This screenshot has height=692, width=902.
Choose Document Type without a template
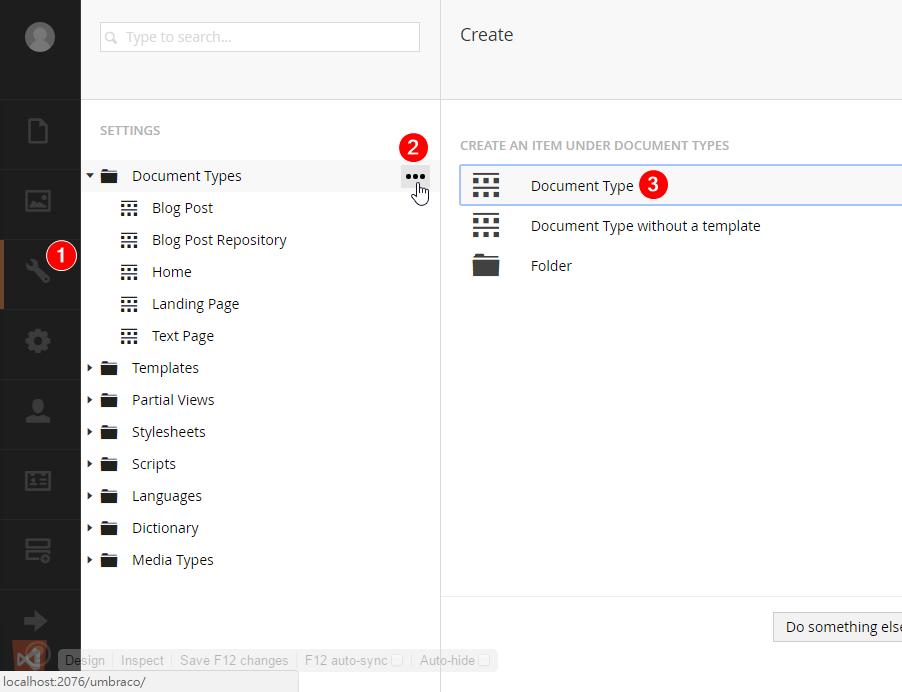(x=645, y=226)
